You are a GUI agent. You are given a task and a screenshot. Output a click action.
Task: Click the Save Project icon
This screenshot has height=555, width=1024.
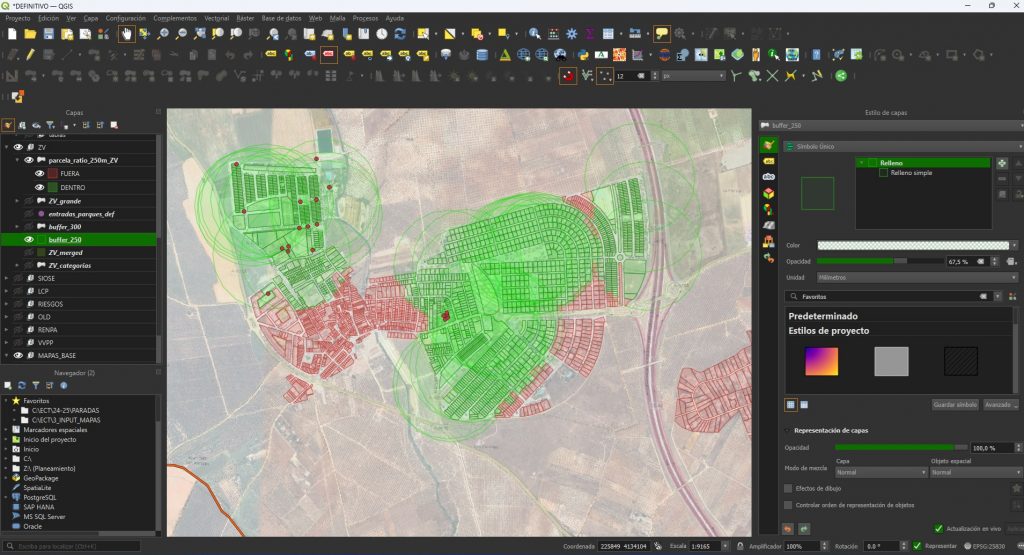click(48, 33)
